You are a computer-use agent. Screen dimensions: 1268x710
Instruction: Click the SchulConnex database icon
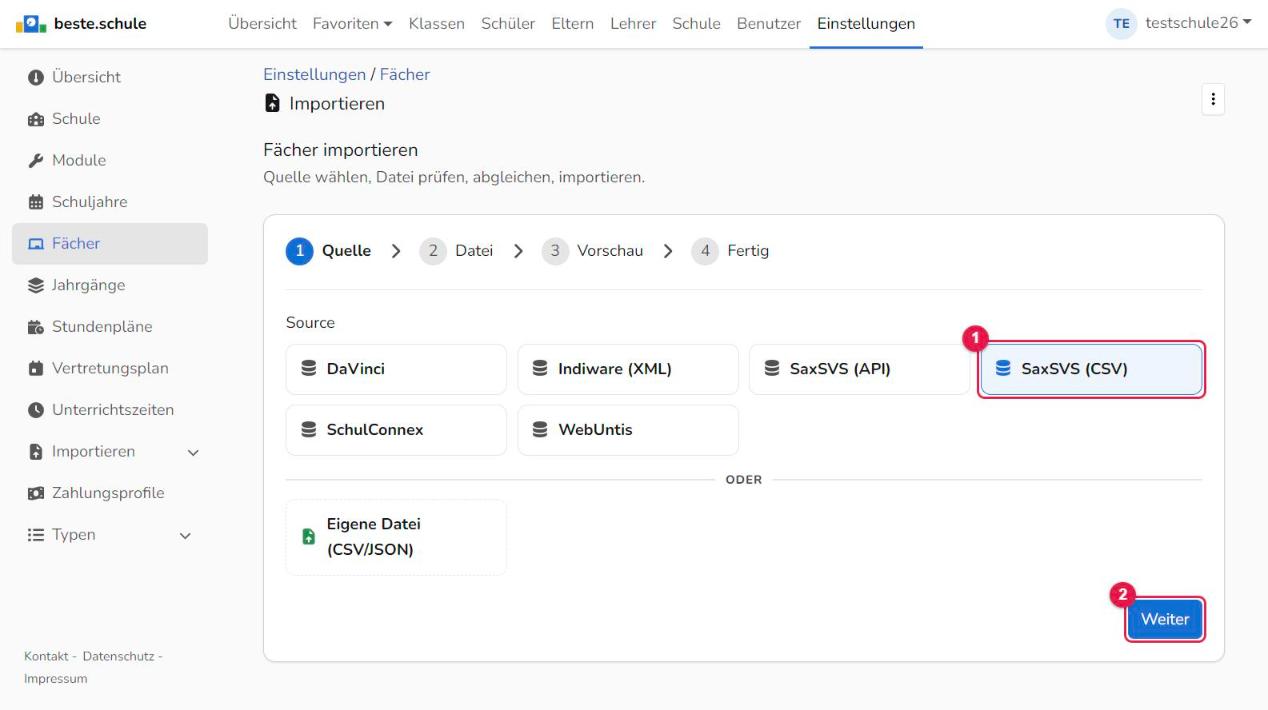pos(309,430)
